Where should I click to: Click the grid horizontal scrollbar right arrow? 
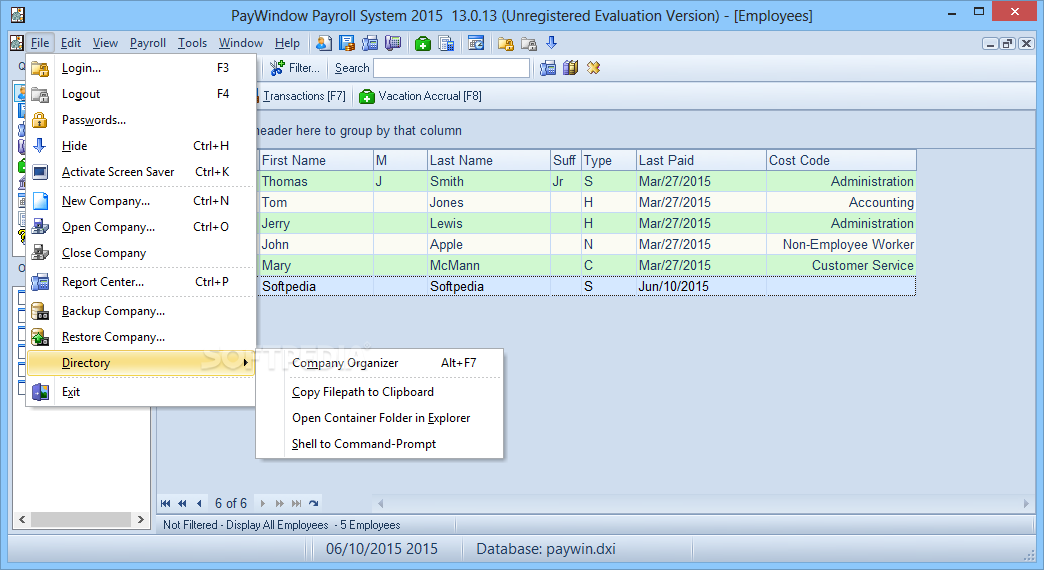pos(1026,503)
